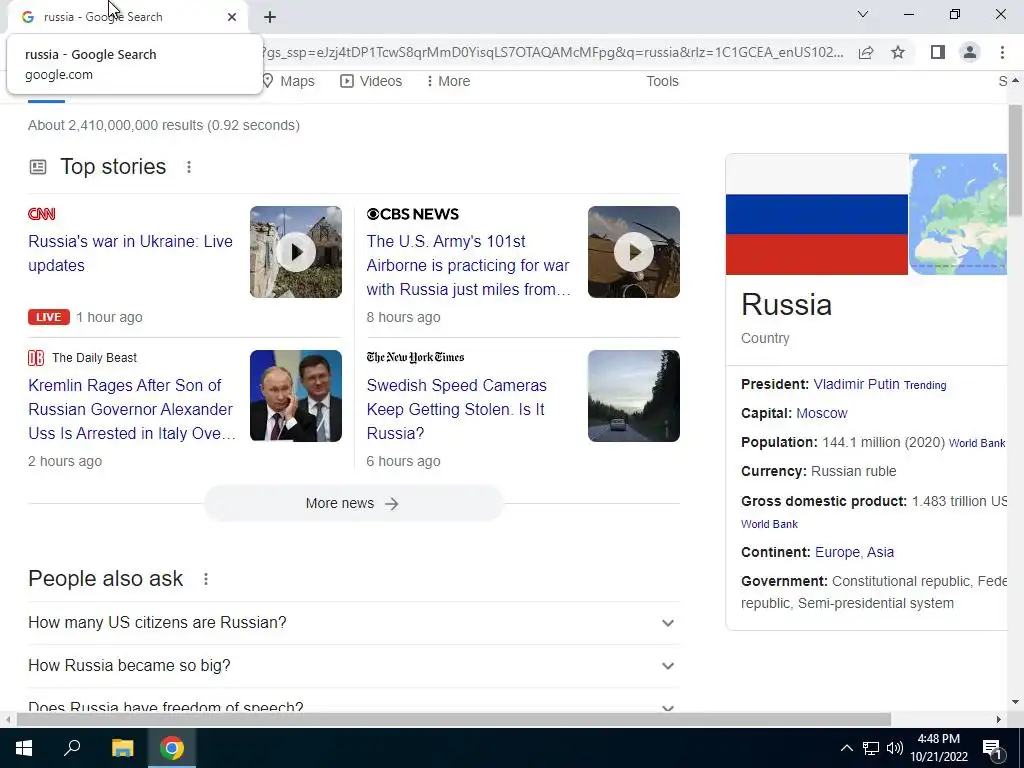1024x768 pixels.
Task: Click the scroll right arrow of horizontal scrollbar
Action: [999, 720]
